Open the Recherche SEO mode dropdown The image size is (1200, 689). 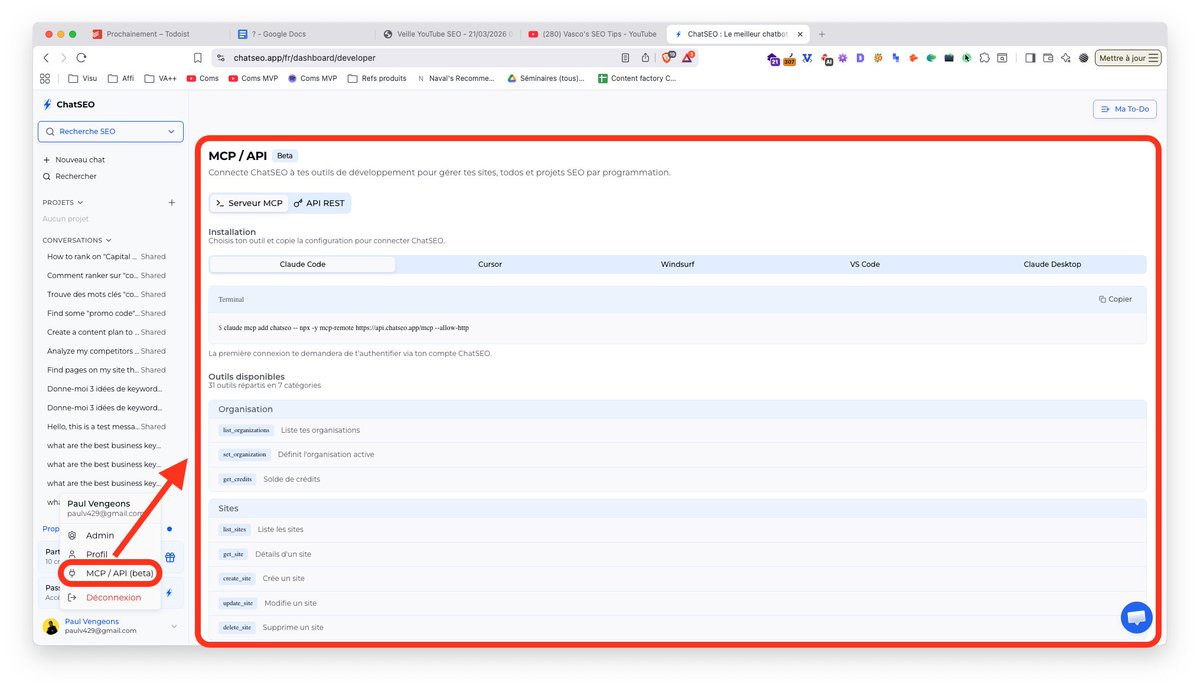[110, 131]
